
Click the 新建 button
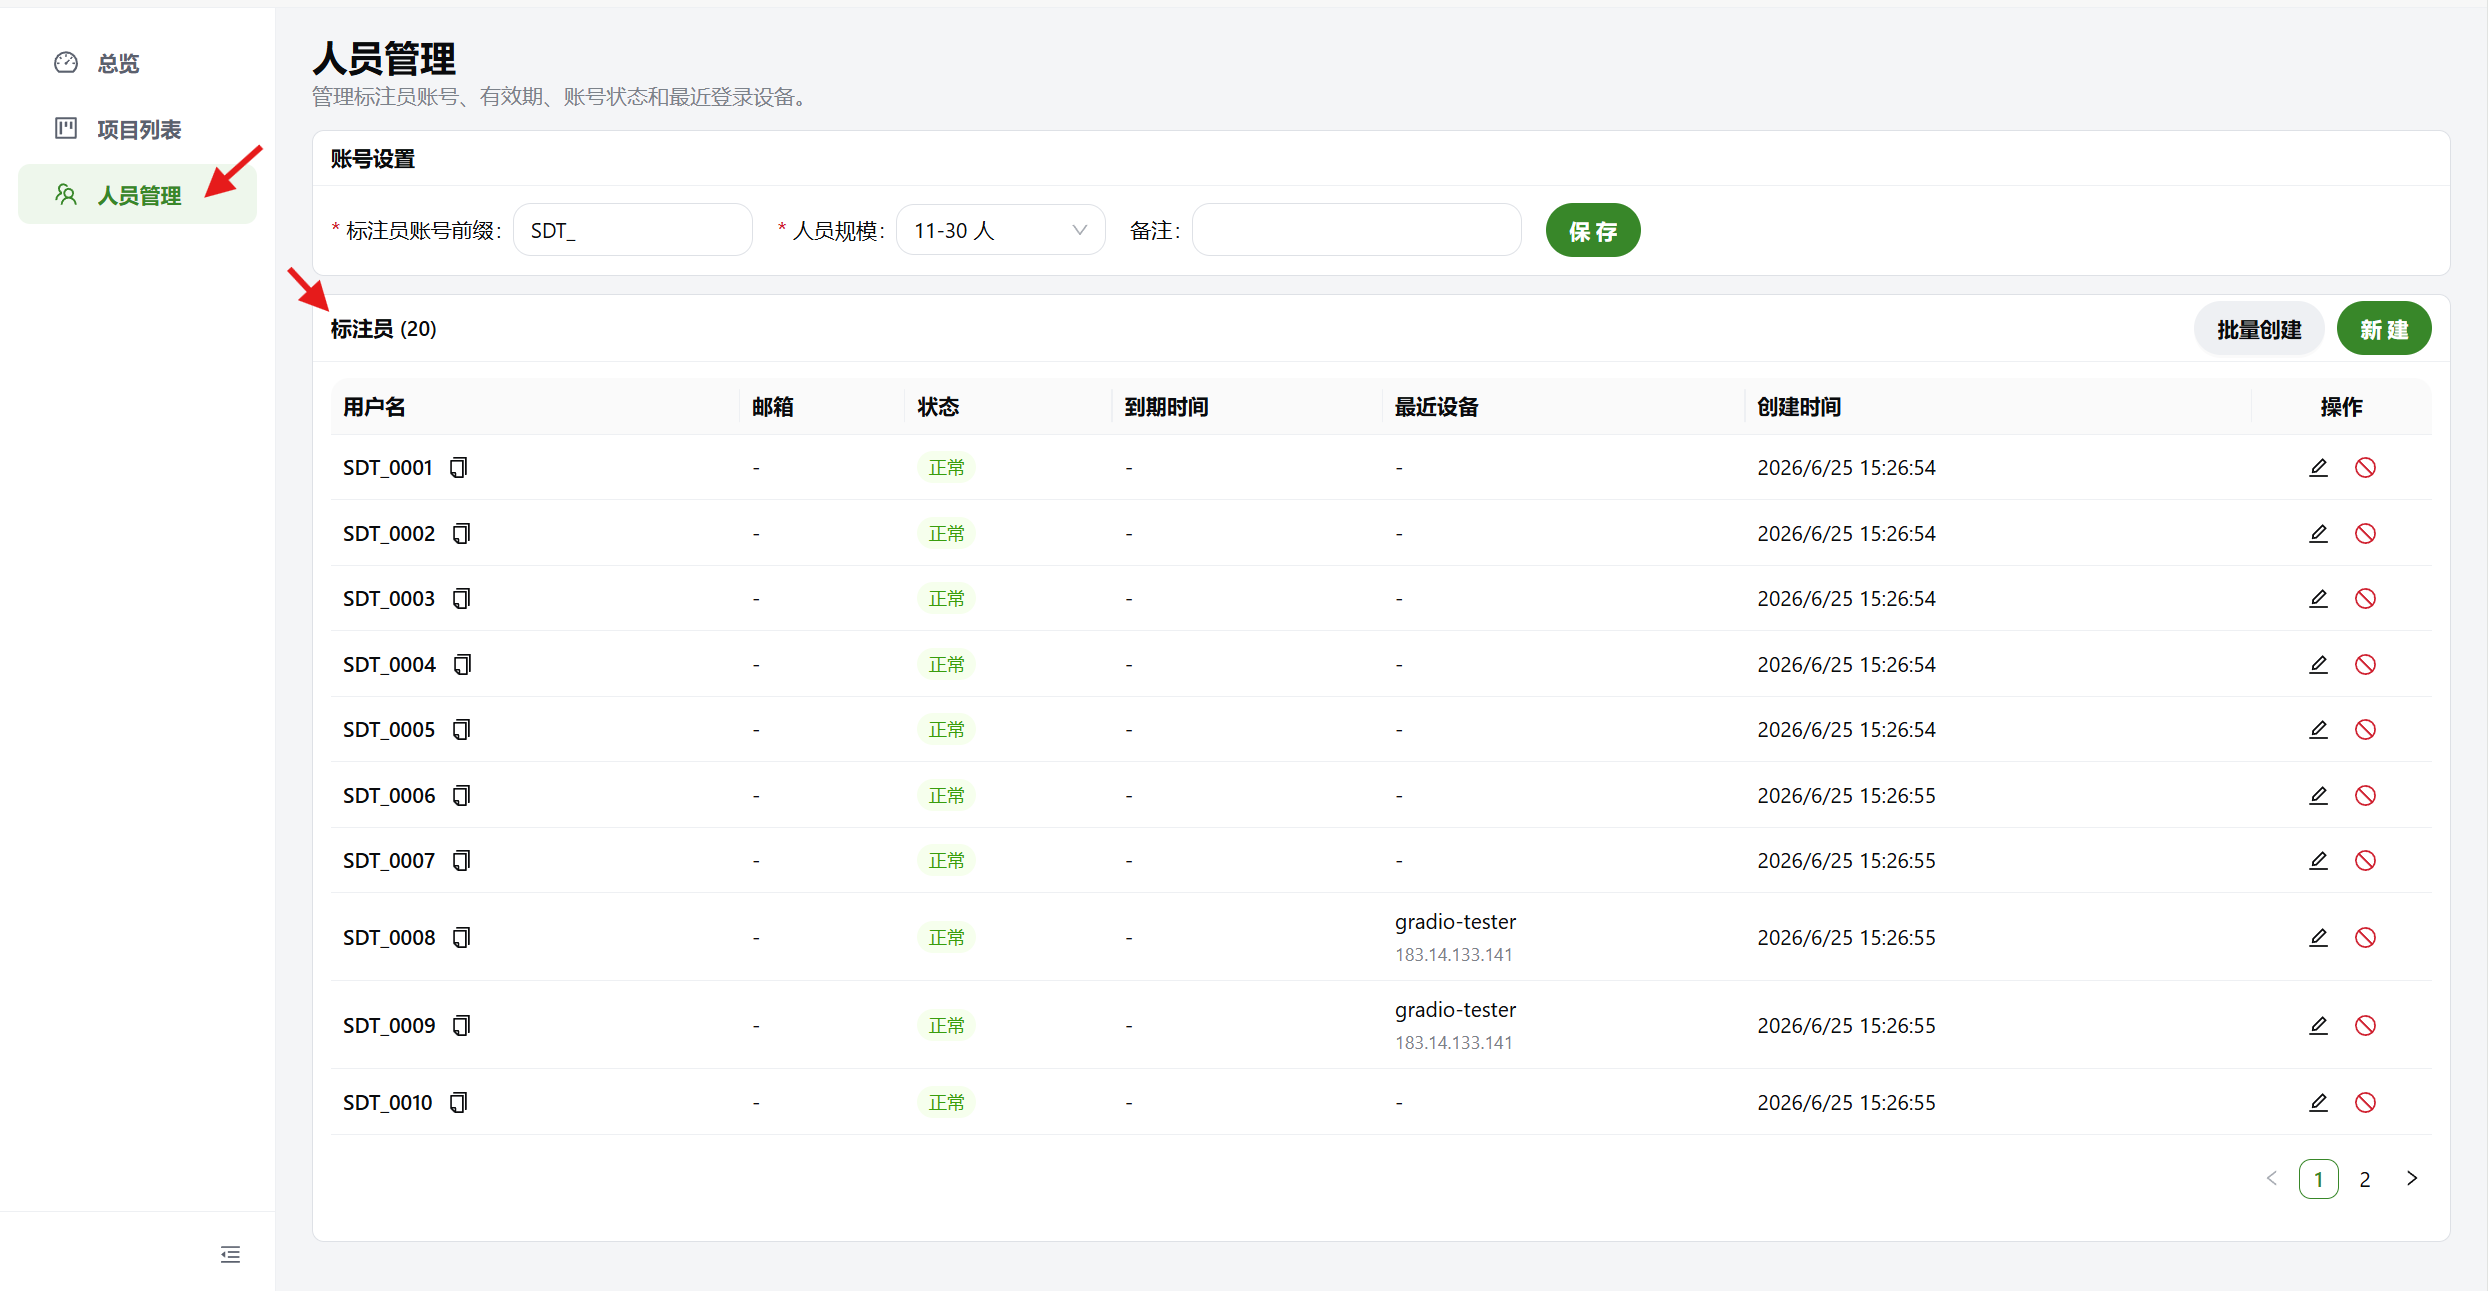point(2384,329)
